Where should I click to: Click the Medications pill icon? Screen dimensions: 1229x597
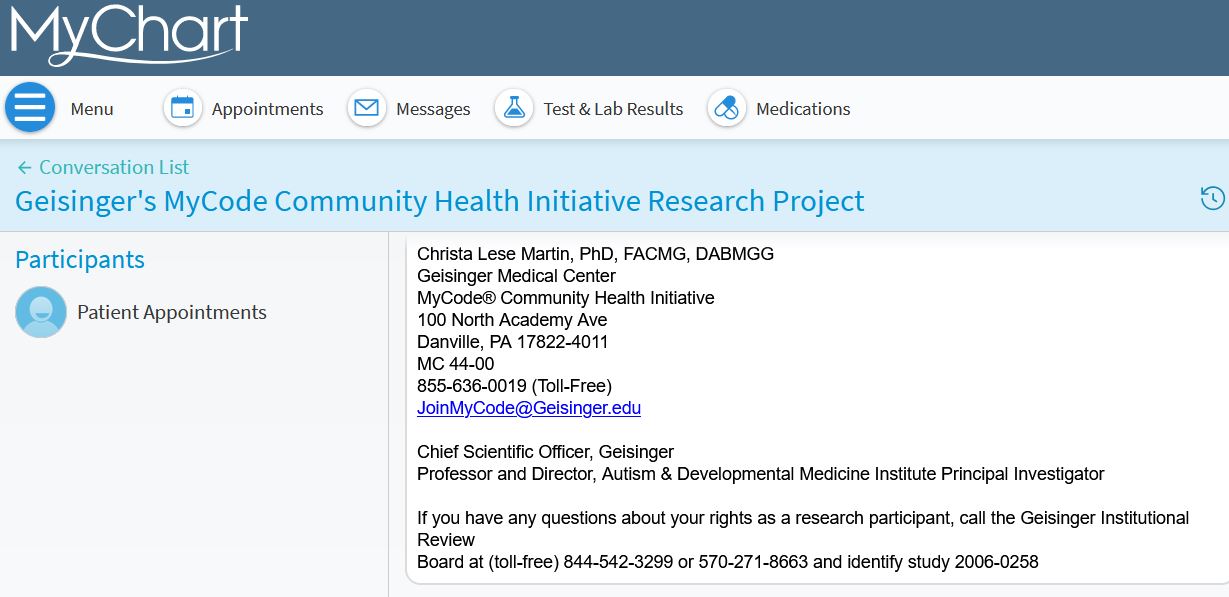coord(727,108)
